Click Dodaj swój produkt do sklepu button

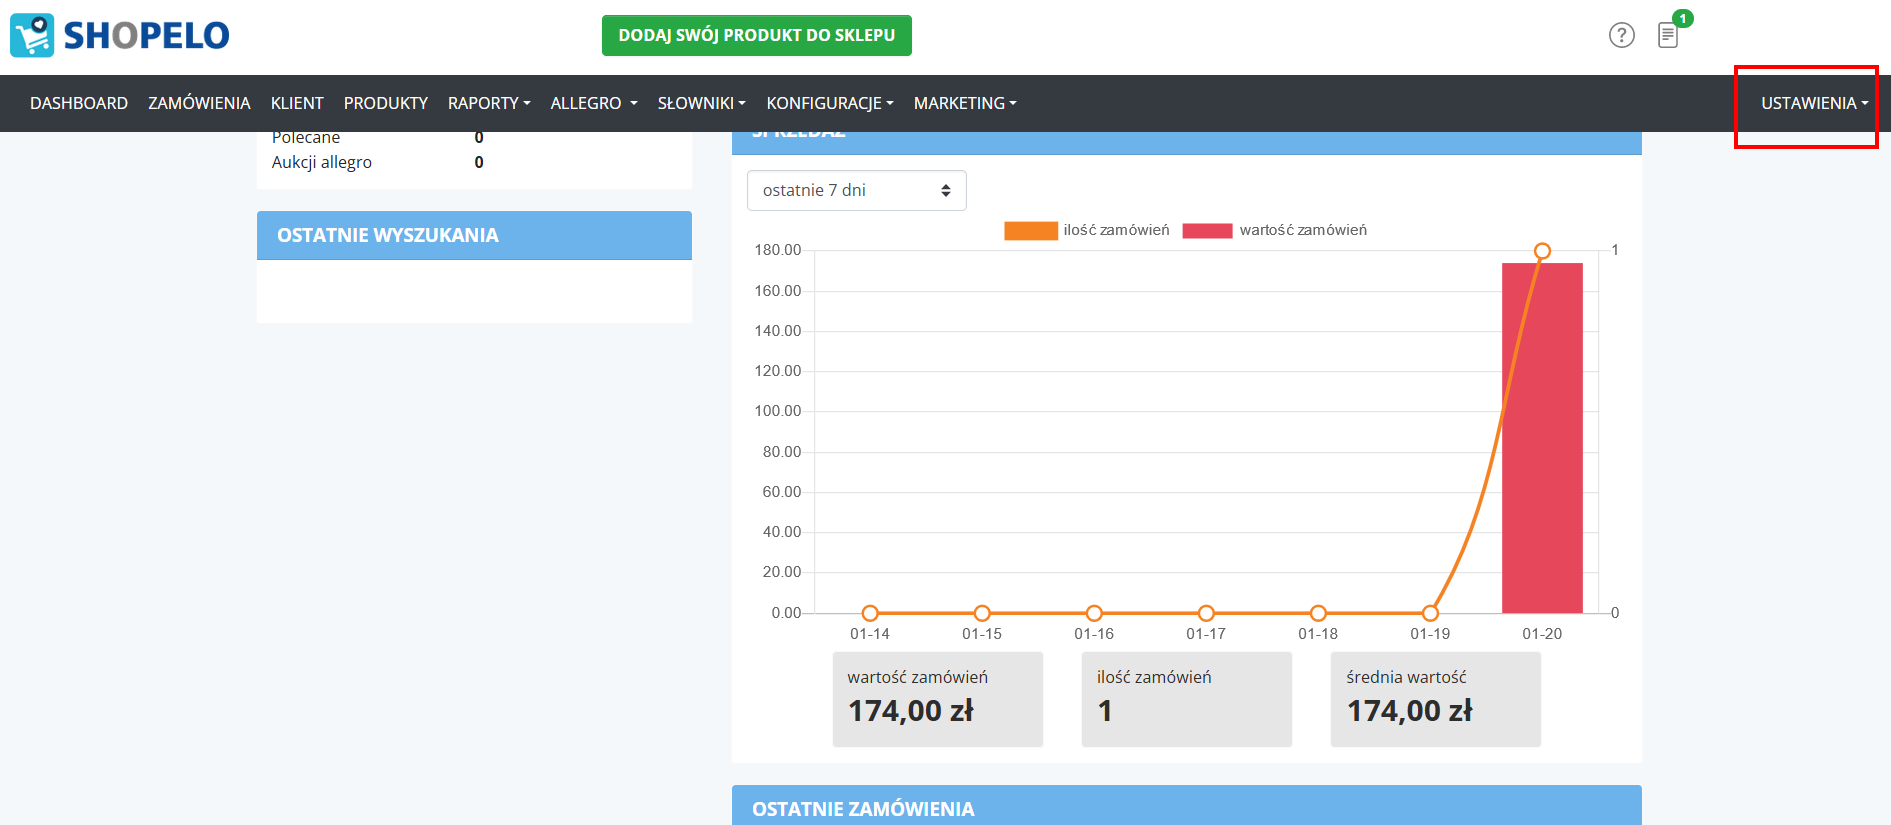tap(756, 35)
